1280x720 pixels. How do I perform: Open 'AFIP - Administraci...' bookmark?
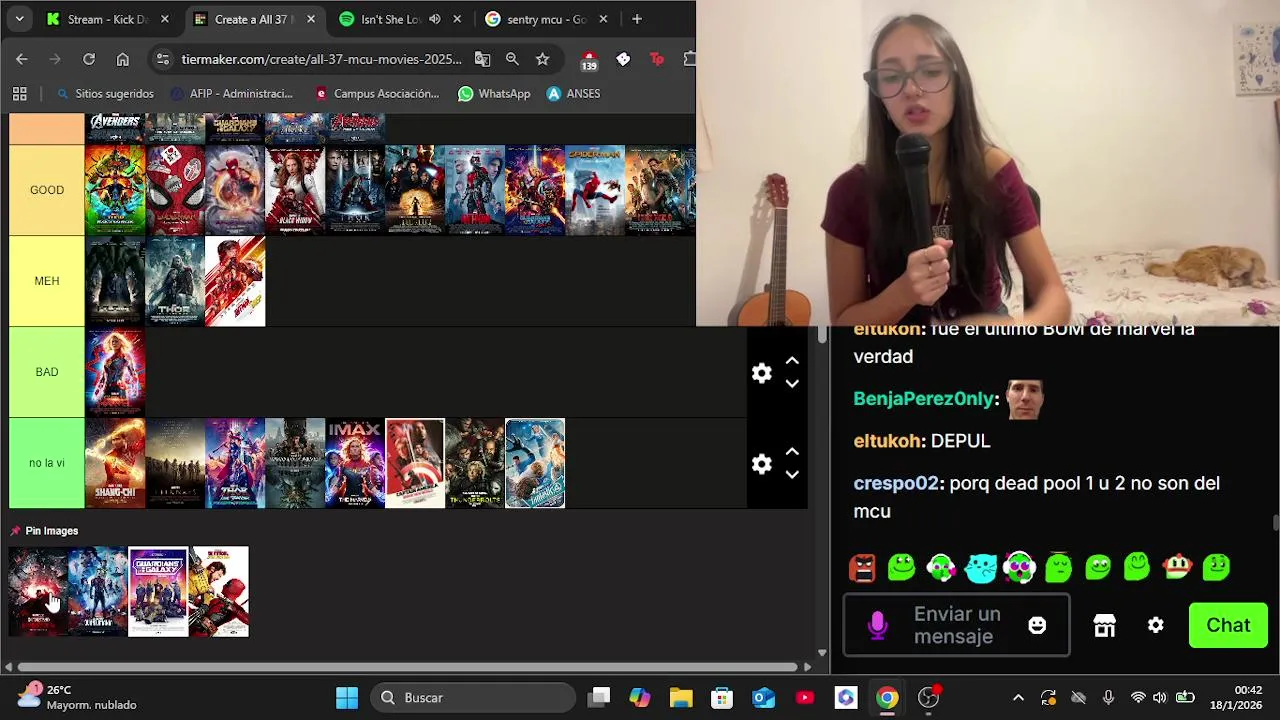[x=232, y=93]
